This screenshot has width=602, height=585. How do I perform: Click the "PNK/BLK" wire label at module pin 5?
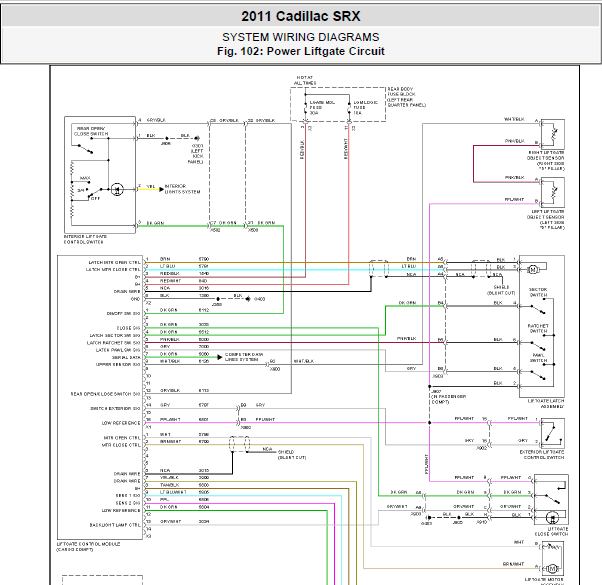click(x=169, y=339)
